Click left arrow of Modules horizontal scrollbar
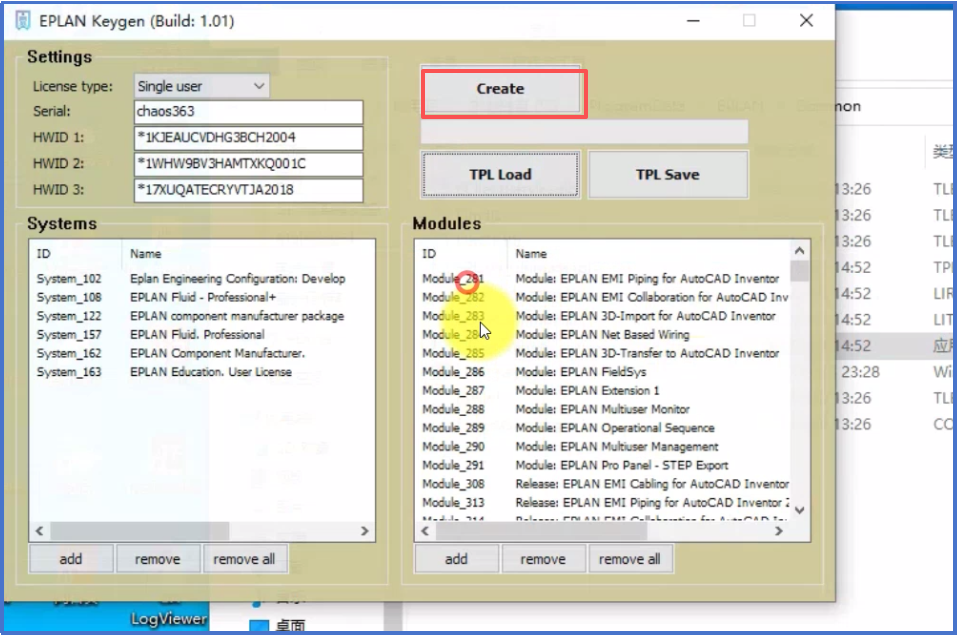 pyautogui.click(x=426, y=531)
